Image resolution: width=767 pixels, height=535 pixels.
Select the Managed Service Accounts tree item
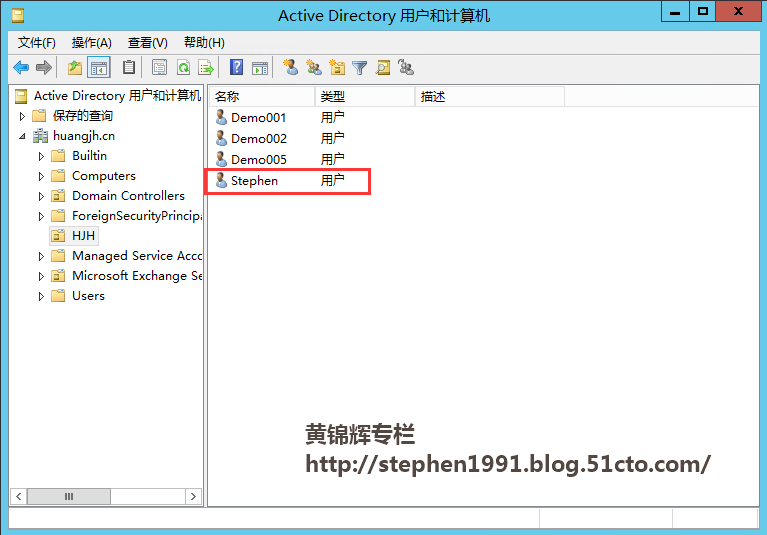(x=137, y=256)
